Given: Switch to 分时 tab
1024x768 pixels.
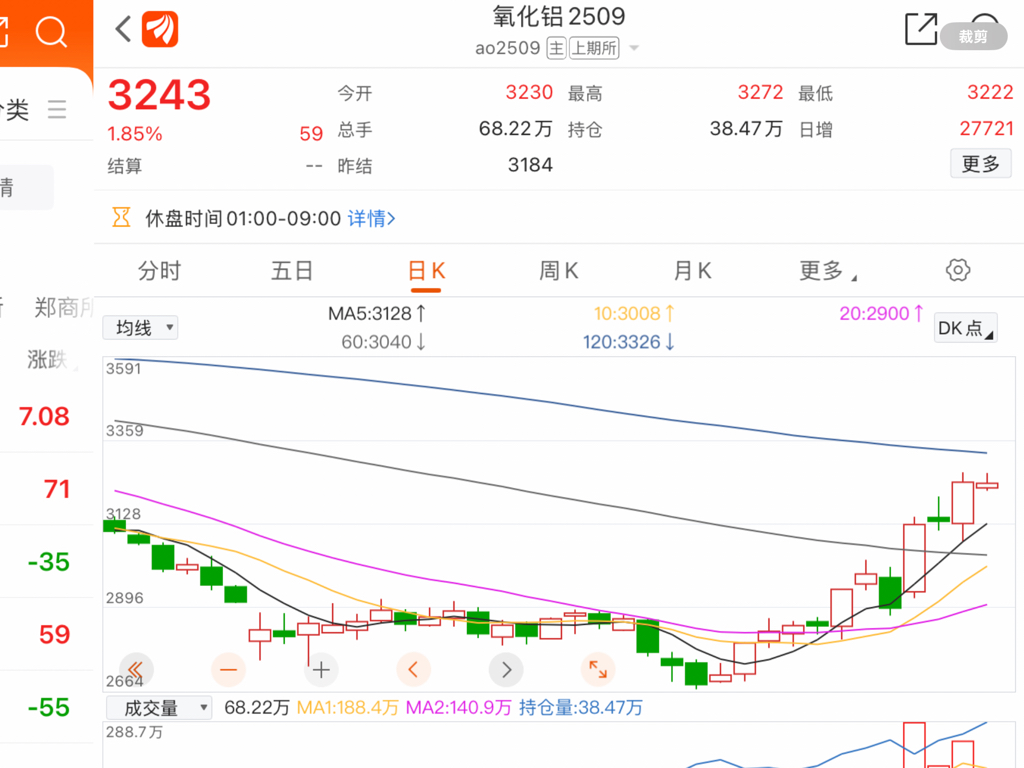Looking at the screenshot, I should (159, 270).
